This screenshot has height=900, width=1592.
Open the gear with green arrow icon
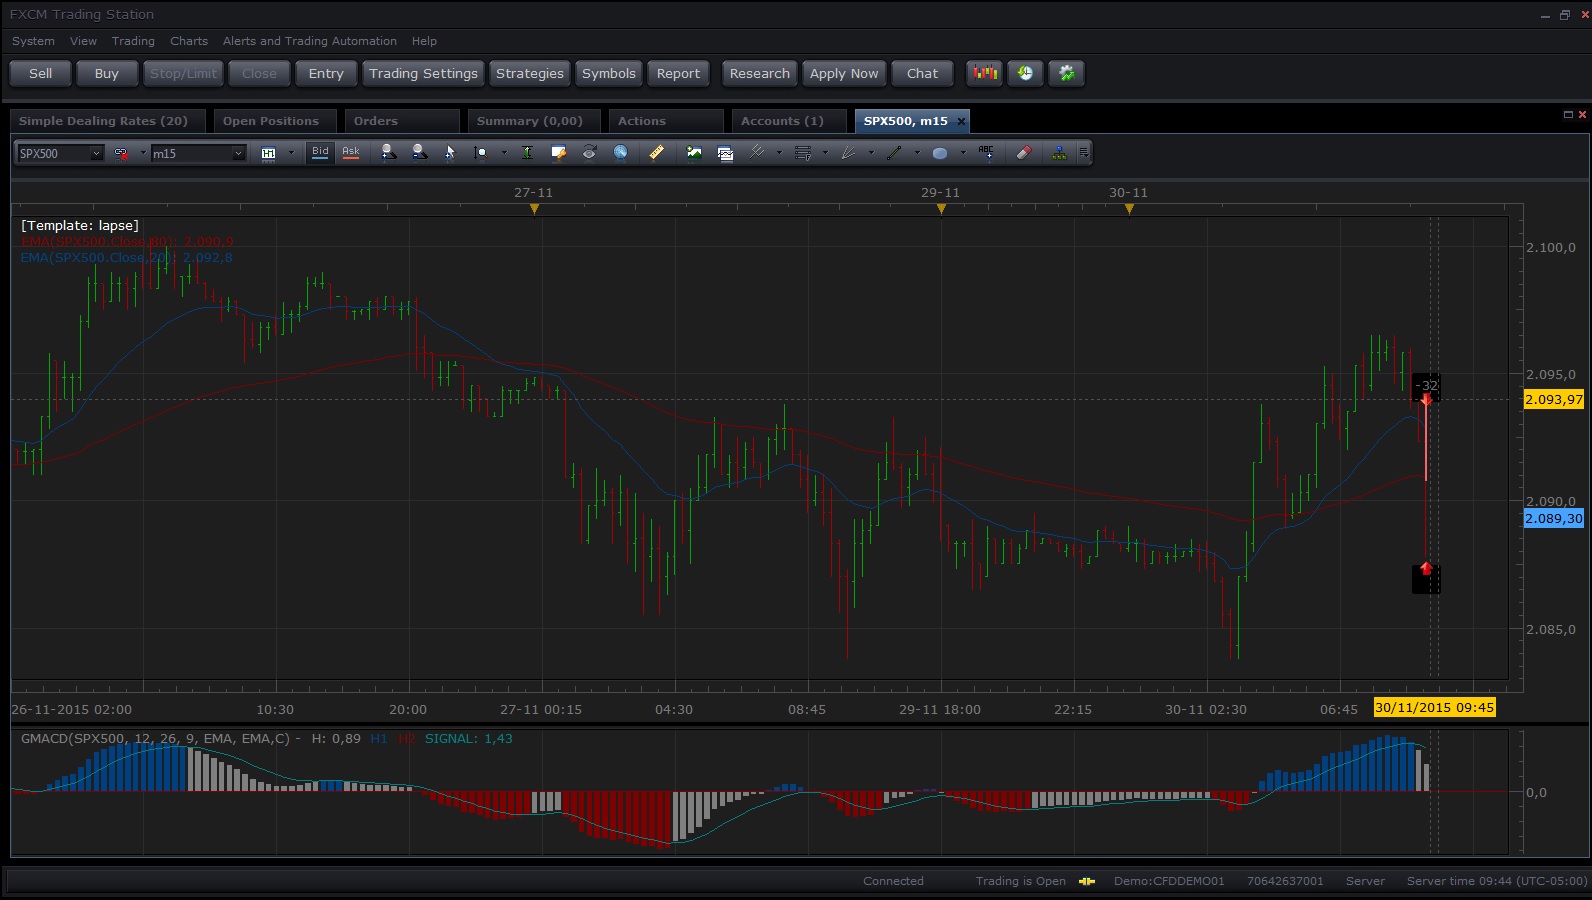pyautogui.click(x=1067, y=73)
